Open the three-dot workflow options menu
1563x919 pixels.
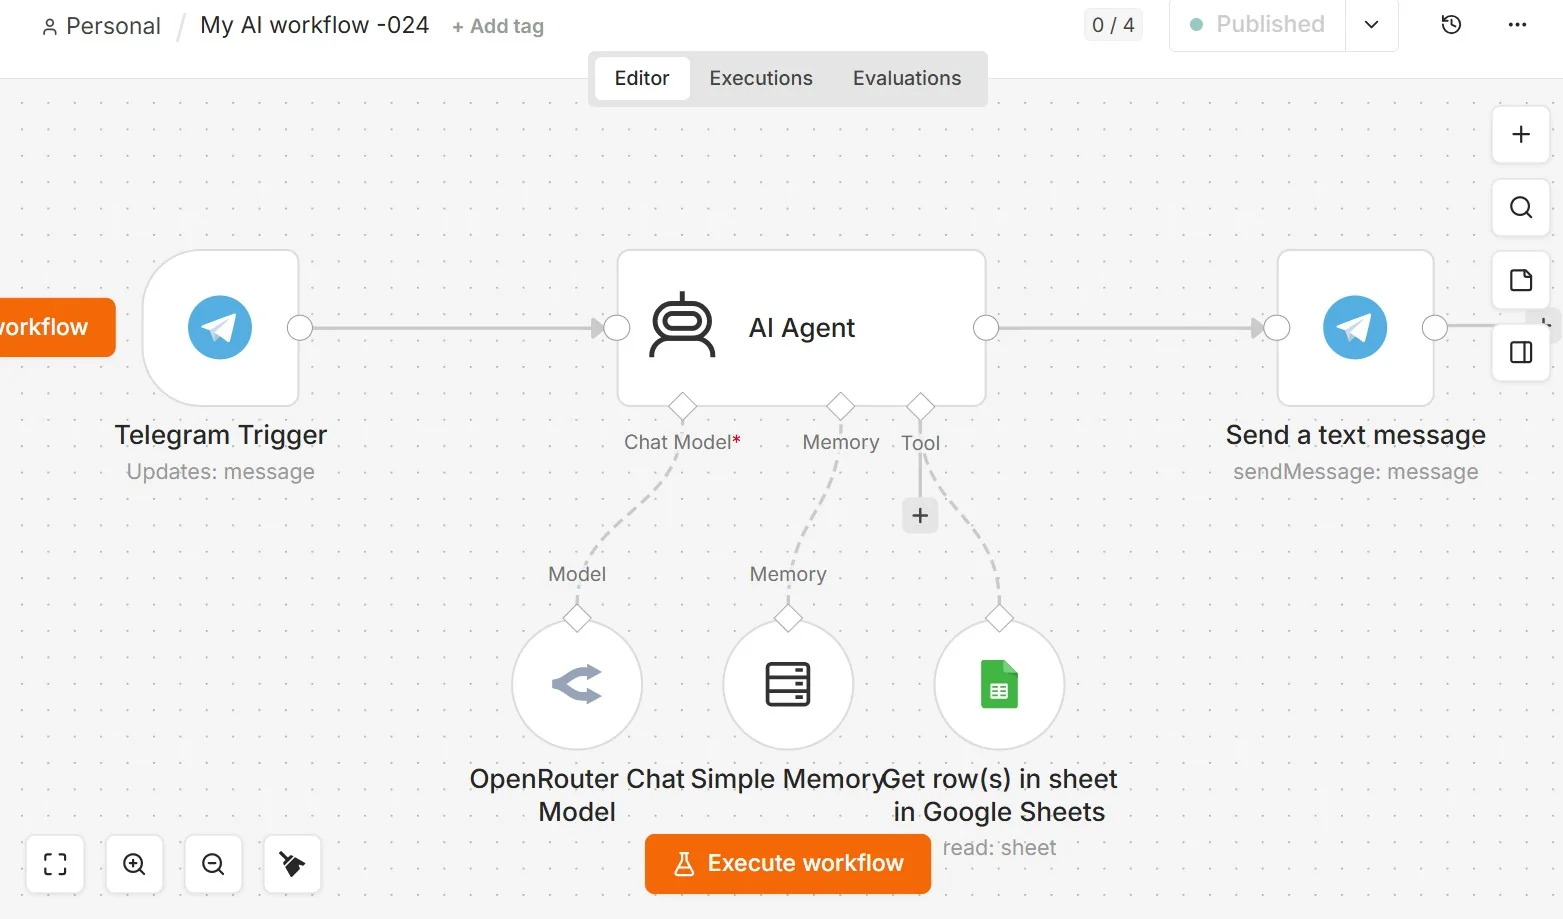[x=1517, y=25]
